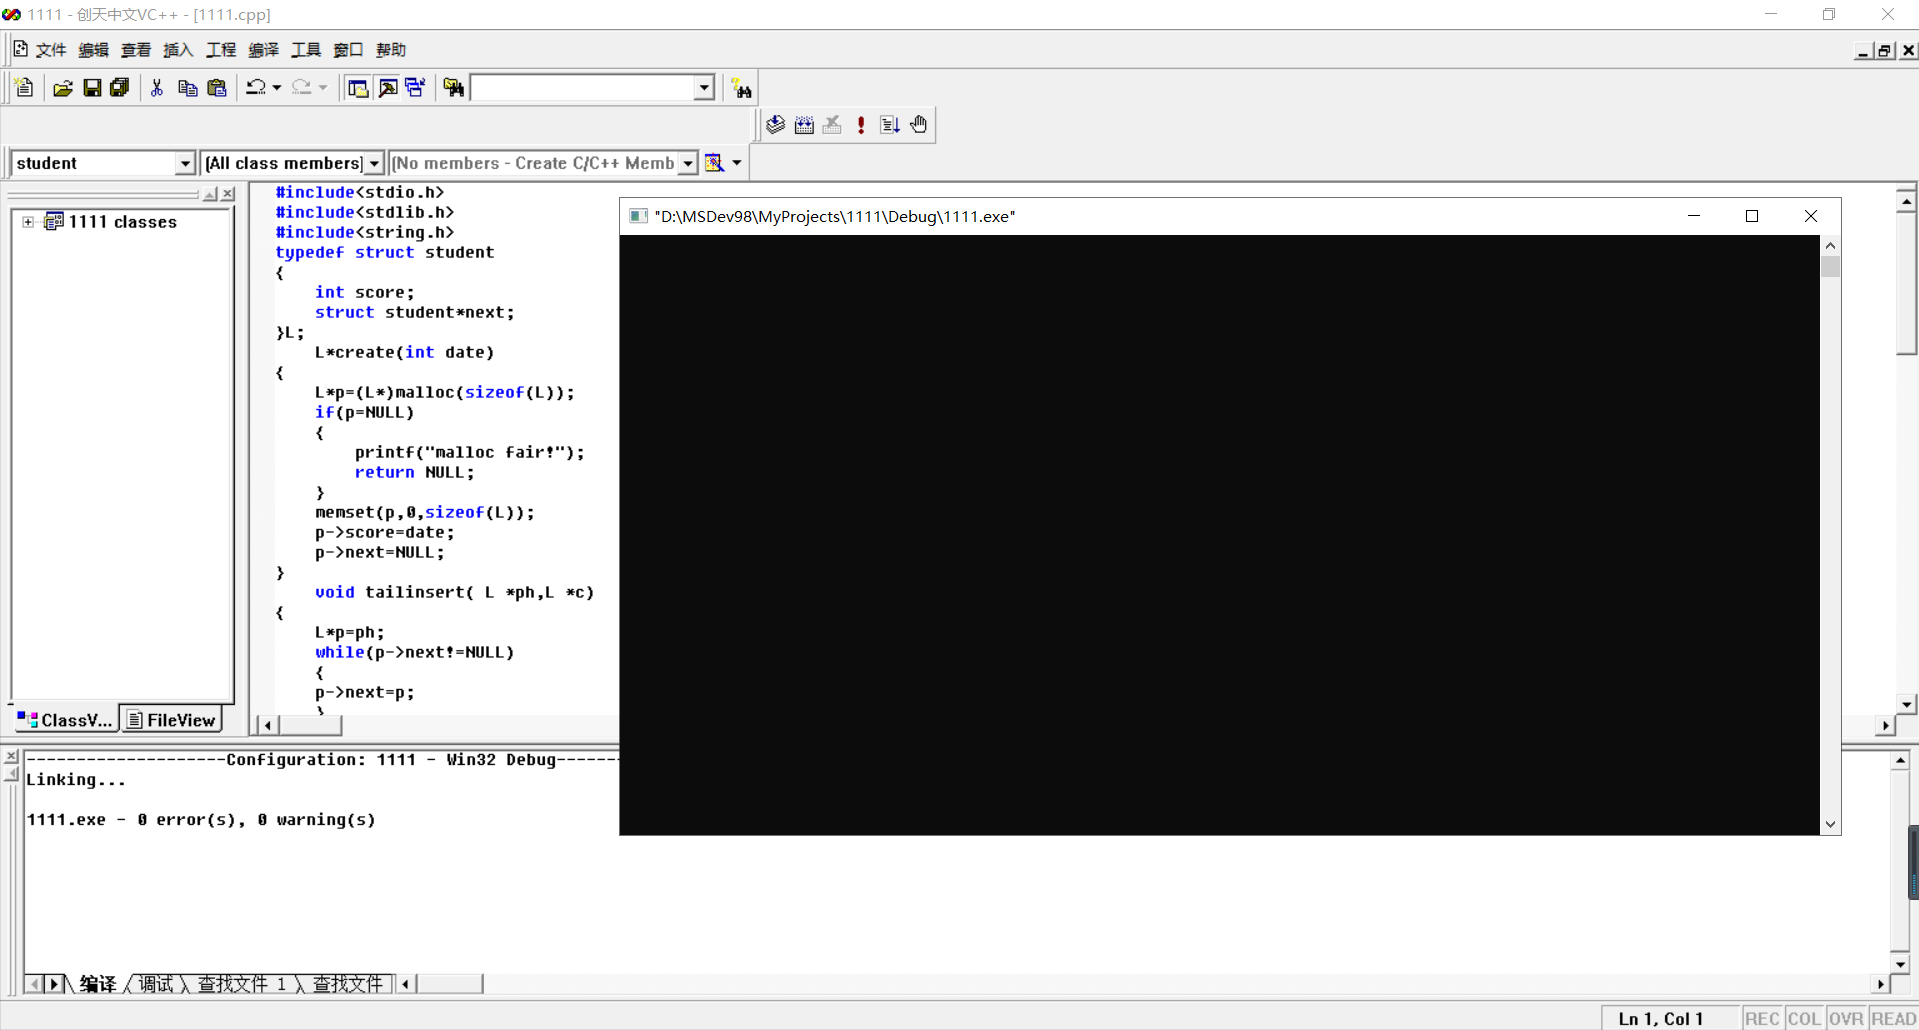
Task: Click the Go debug icon
Action: [890, 125]
